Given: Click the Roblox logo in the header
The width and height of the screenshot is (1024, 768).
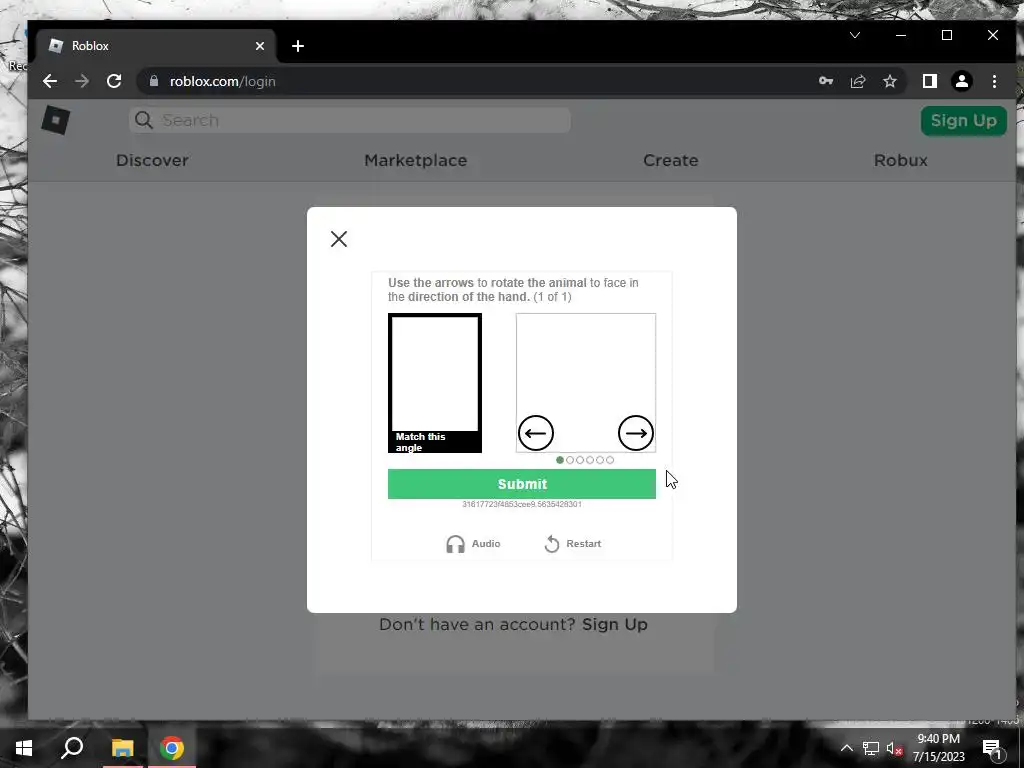Looking at the screenshot, I should click(x=56, y=120).
